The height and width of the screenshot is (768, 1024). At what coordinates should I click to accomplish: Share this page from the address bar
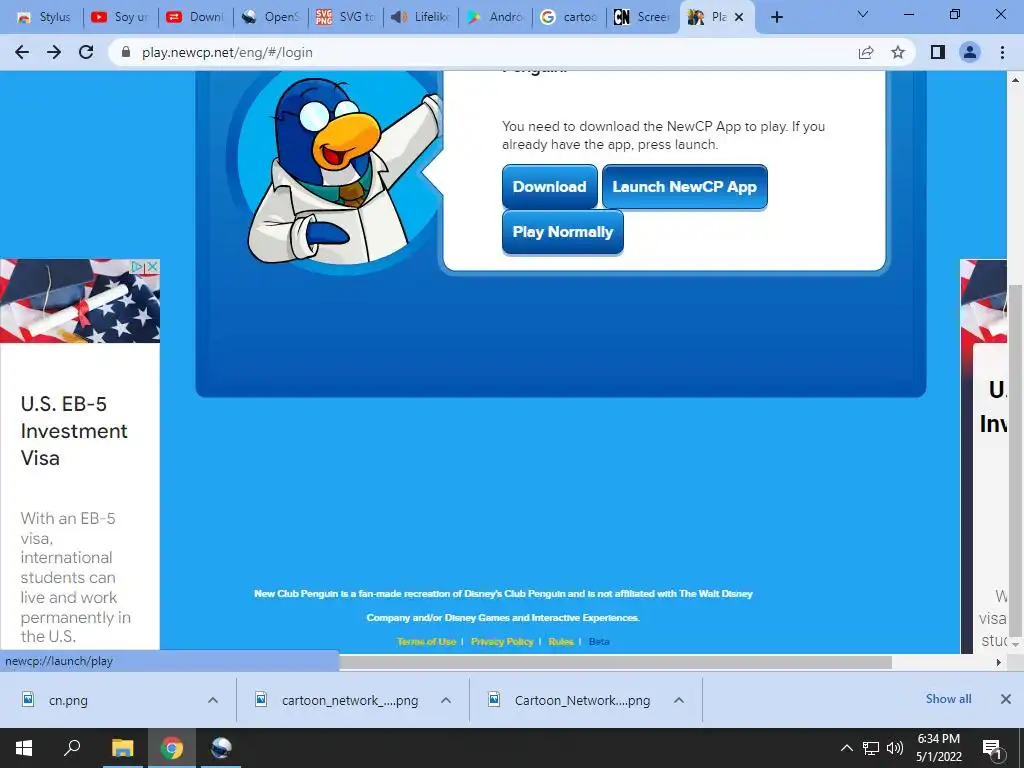coord(866,52)
